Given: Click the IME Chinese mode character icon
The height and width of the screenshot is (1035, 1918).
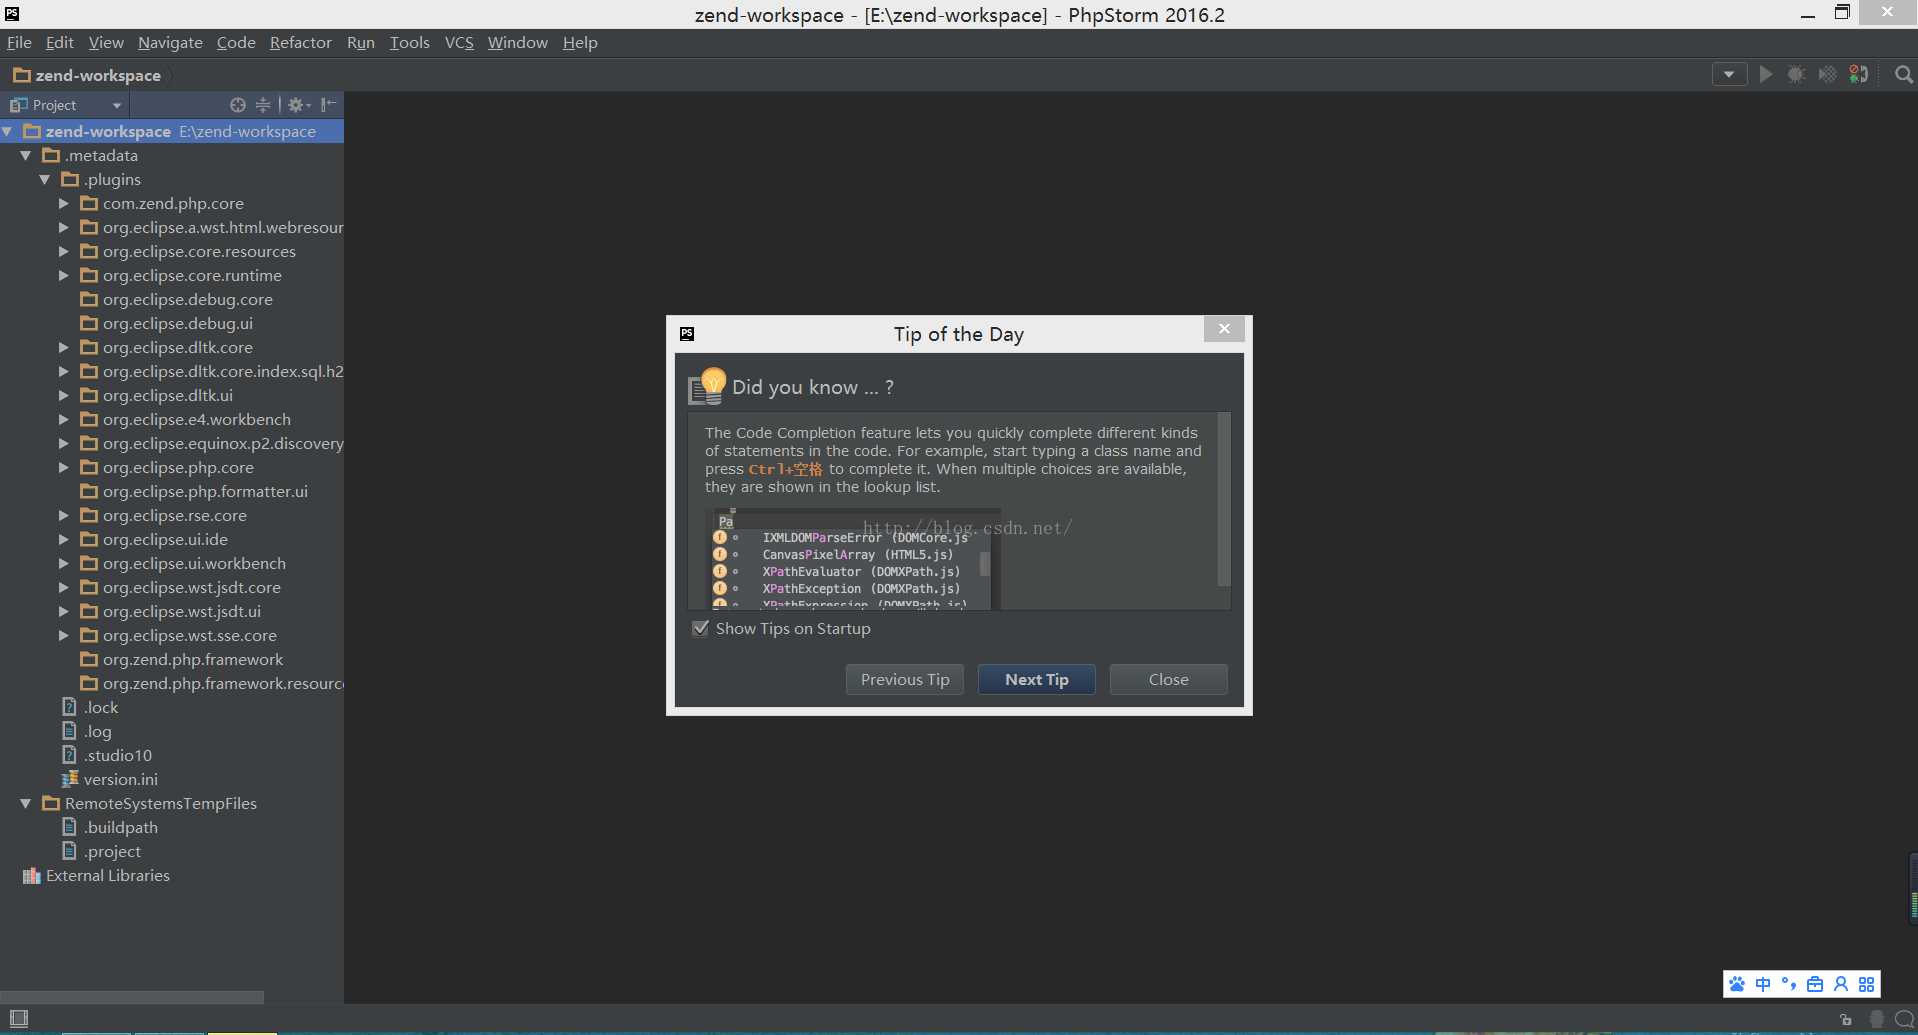Looking at the screenshot, I should [x=1763, y=984].
